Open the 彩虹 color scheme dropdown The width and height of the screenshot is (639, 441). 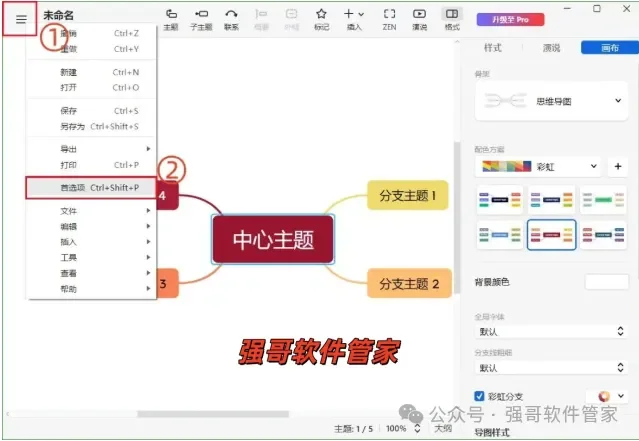coord(538,166)
